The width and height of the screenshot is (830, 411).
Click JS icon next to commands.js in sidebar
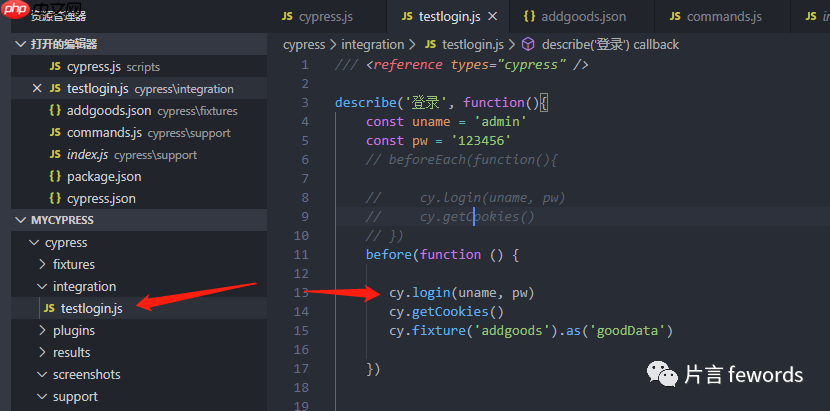coord(55,133)
